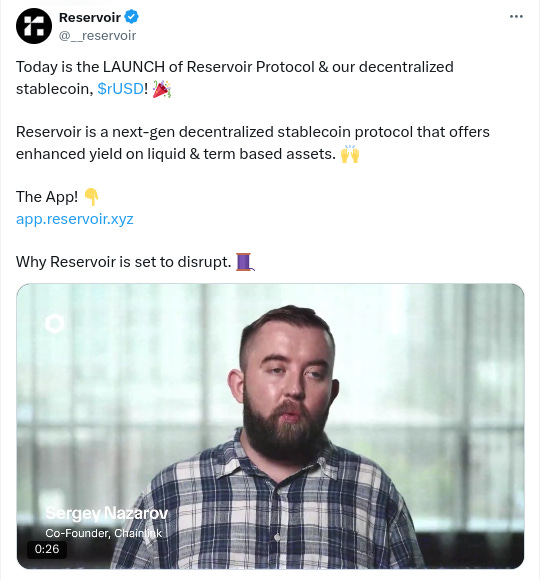Click the Sergey Nazarov name caption

tap(107, 513)
